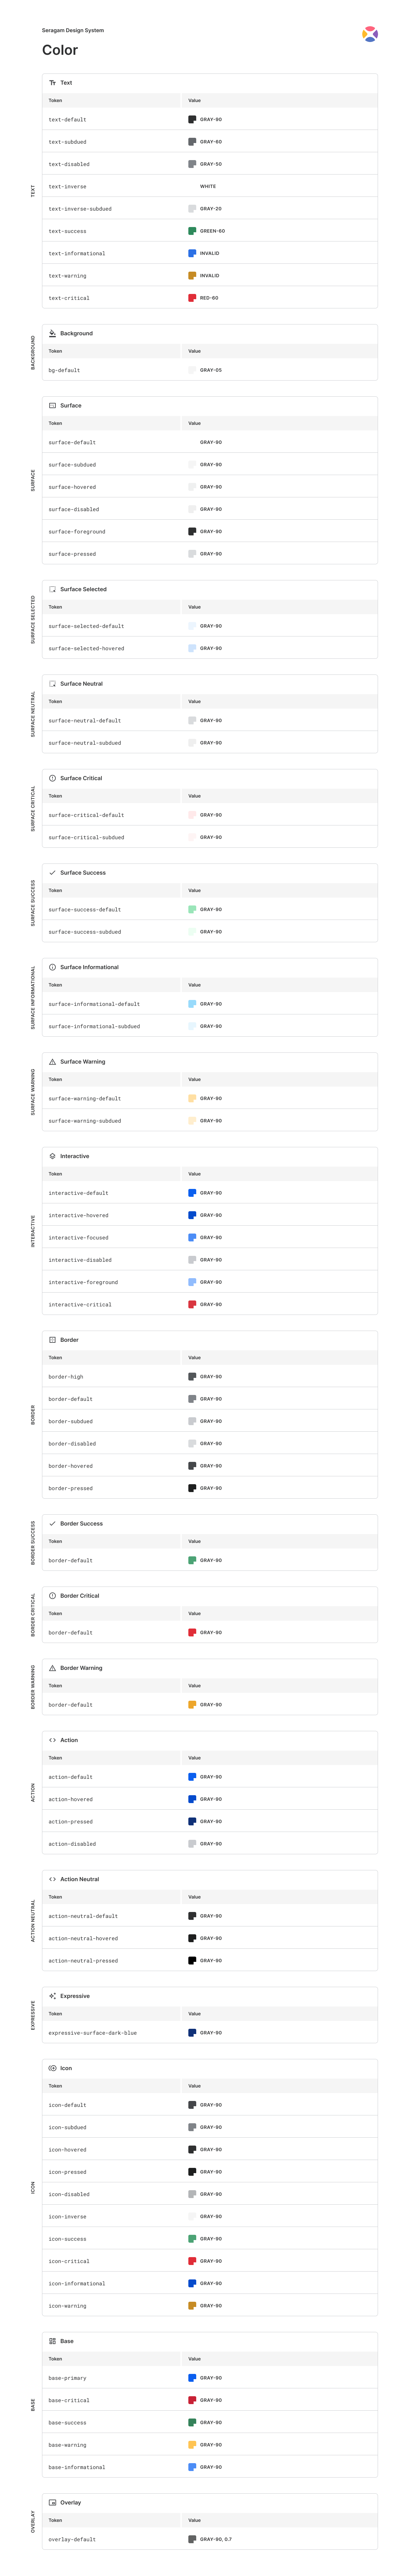Click the action-neutral-hovered token name
This screenshot has width=420, height=2576.
tap(83, 1938)
